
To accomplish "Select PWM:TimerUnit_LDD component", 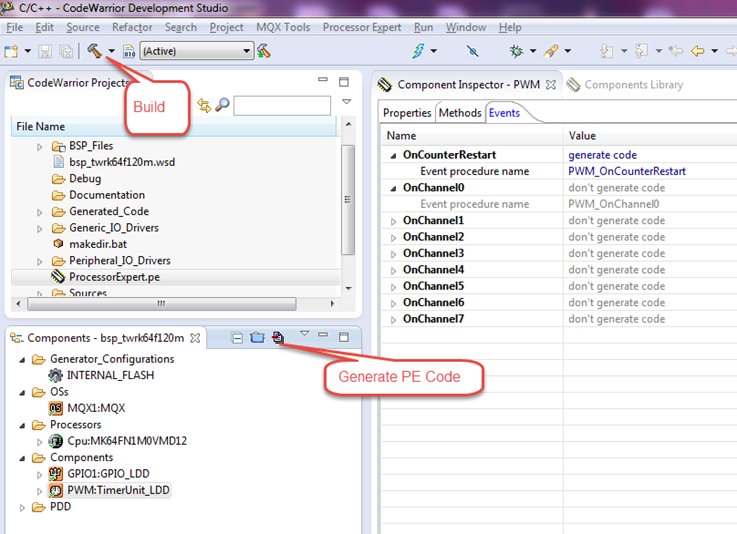I will (118, 490).
